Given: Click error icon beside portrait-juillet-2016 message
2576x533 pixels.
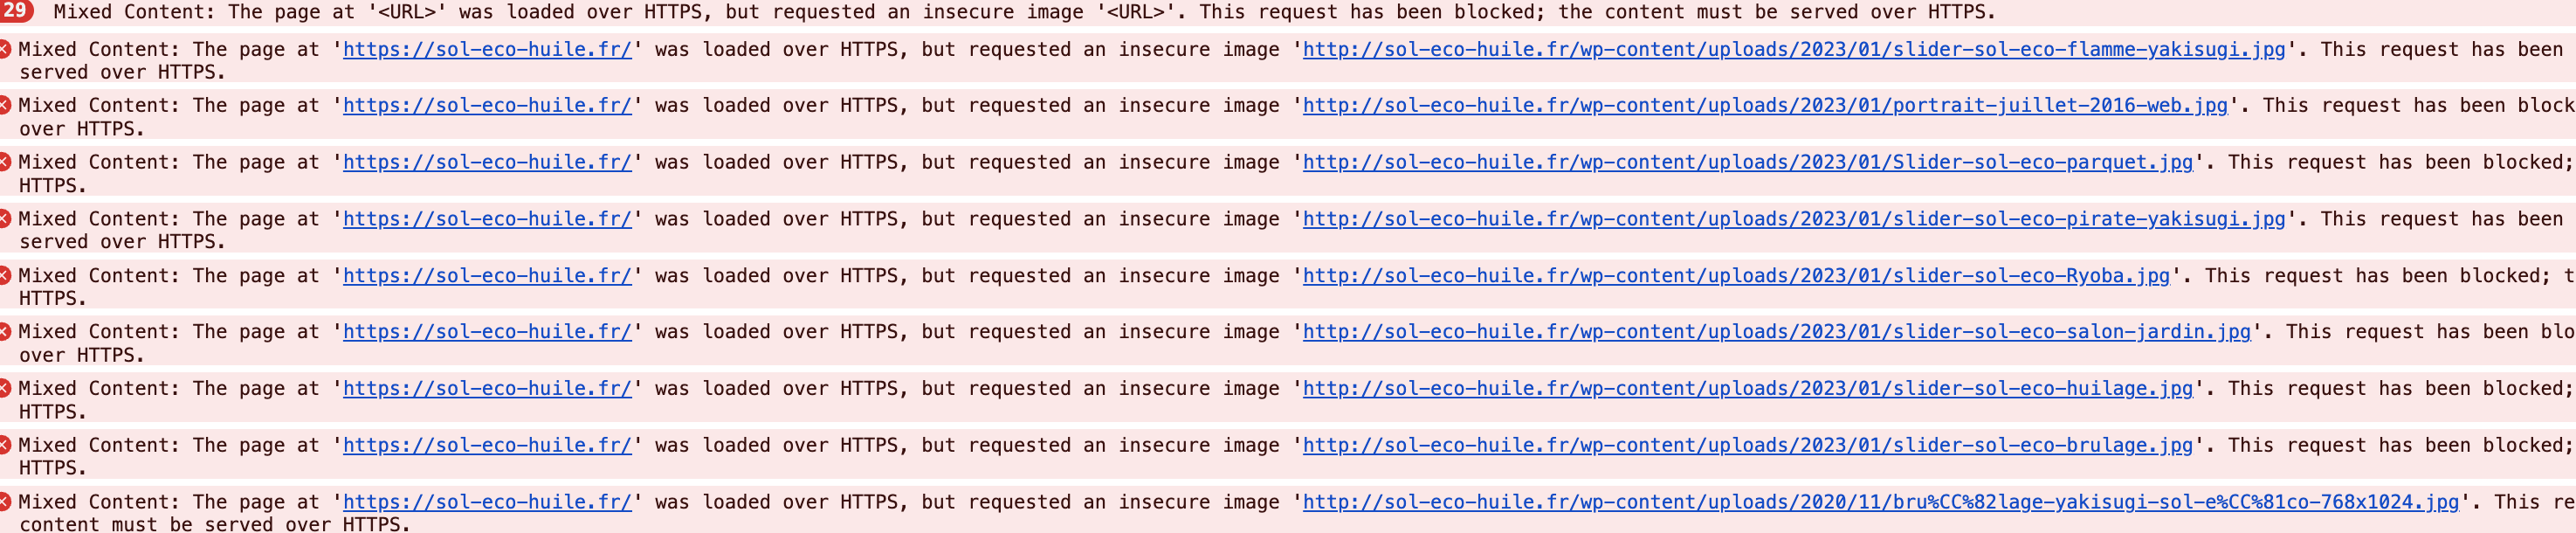Looking at the screenshot, I should pyautogui.click(x=4, y=104).
